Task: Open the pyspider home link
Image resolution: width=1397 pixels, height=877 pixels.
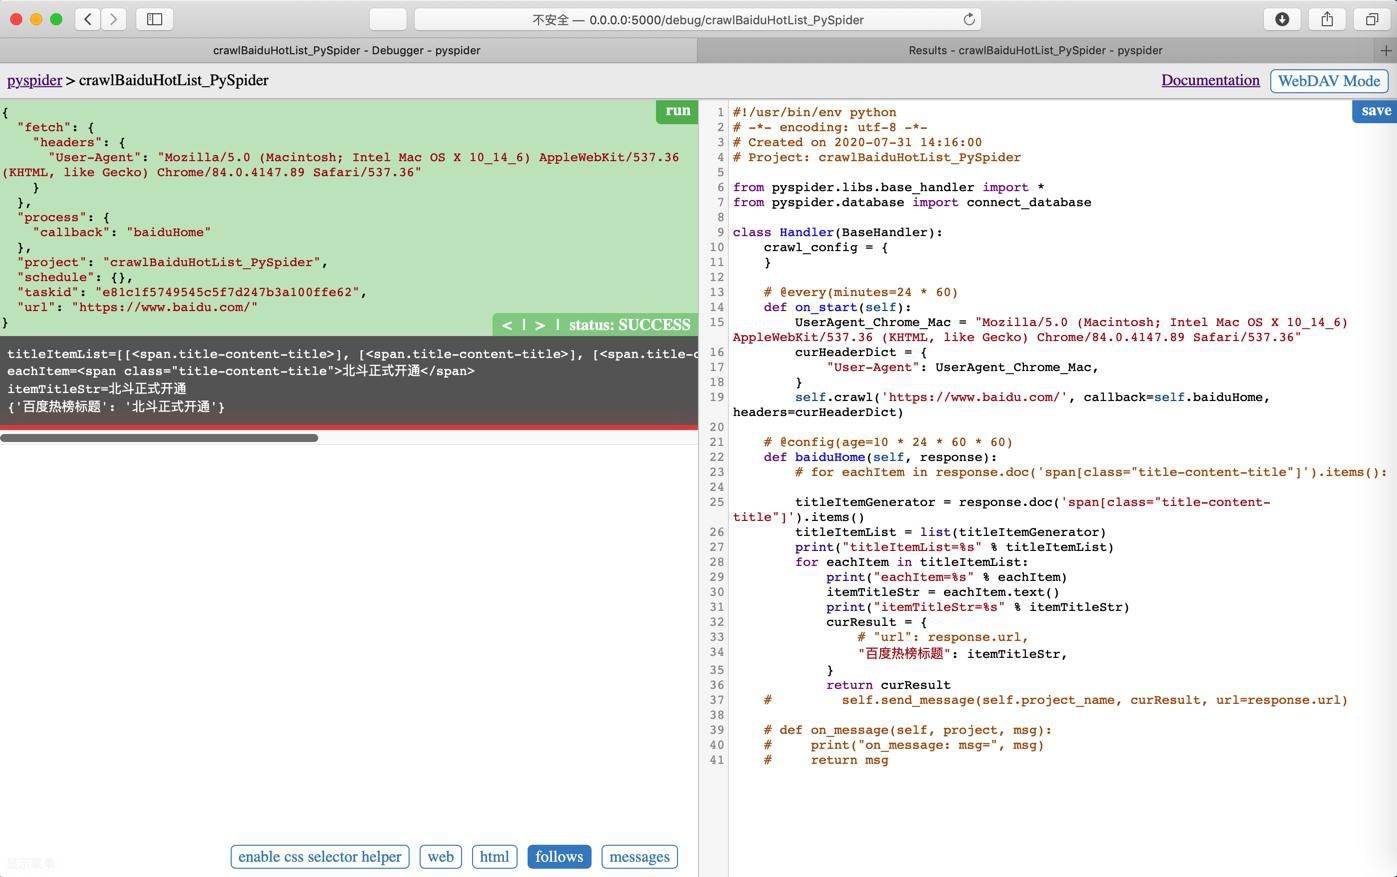Action: 34,80
